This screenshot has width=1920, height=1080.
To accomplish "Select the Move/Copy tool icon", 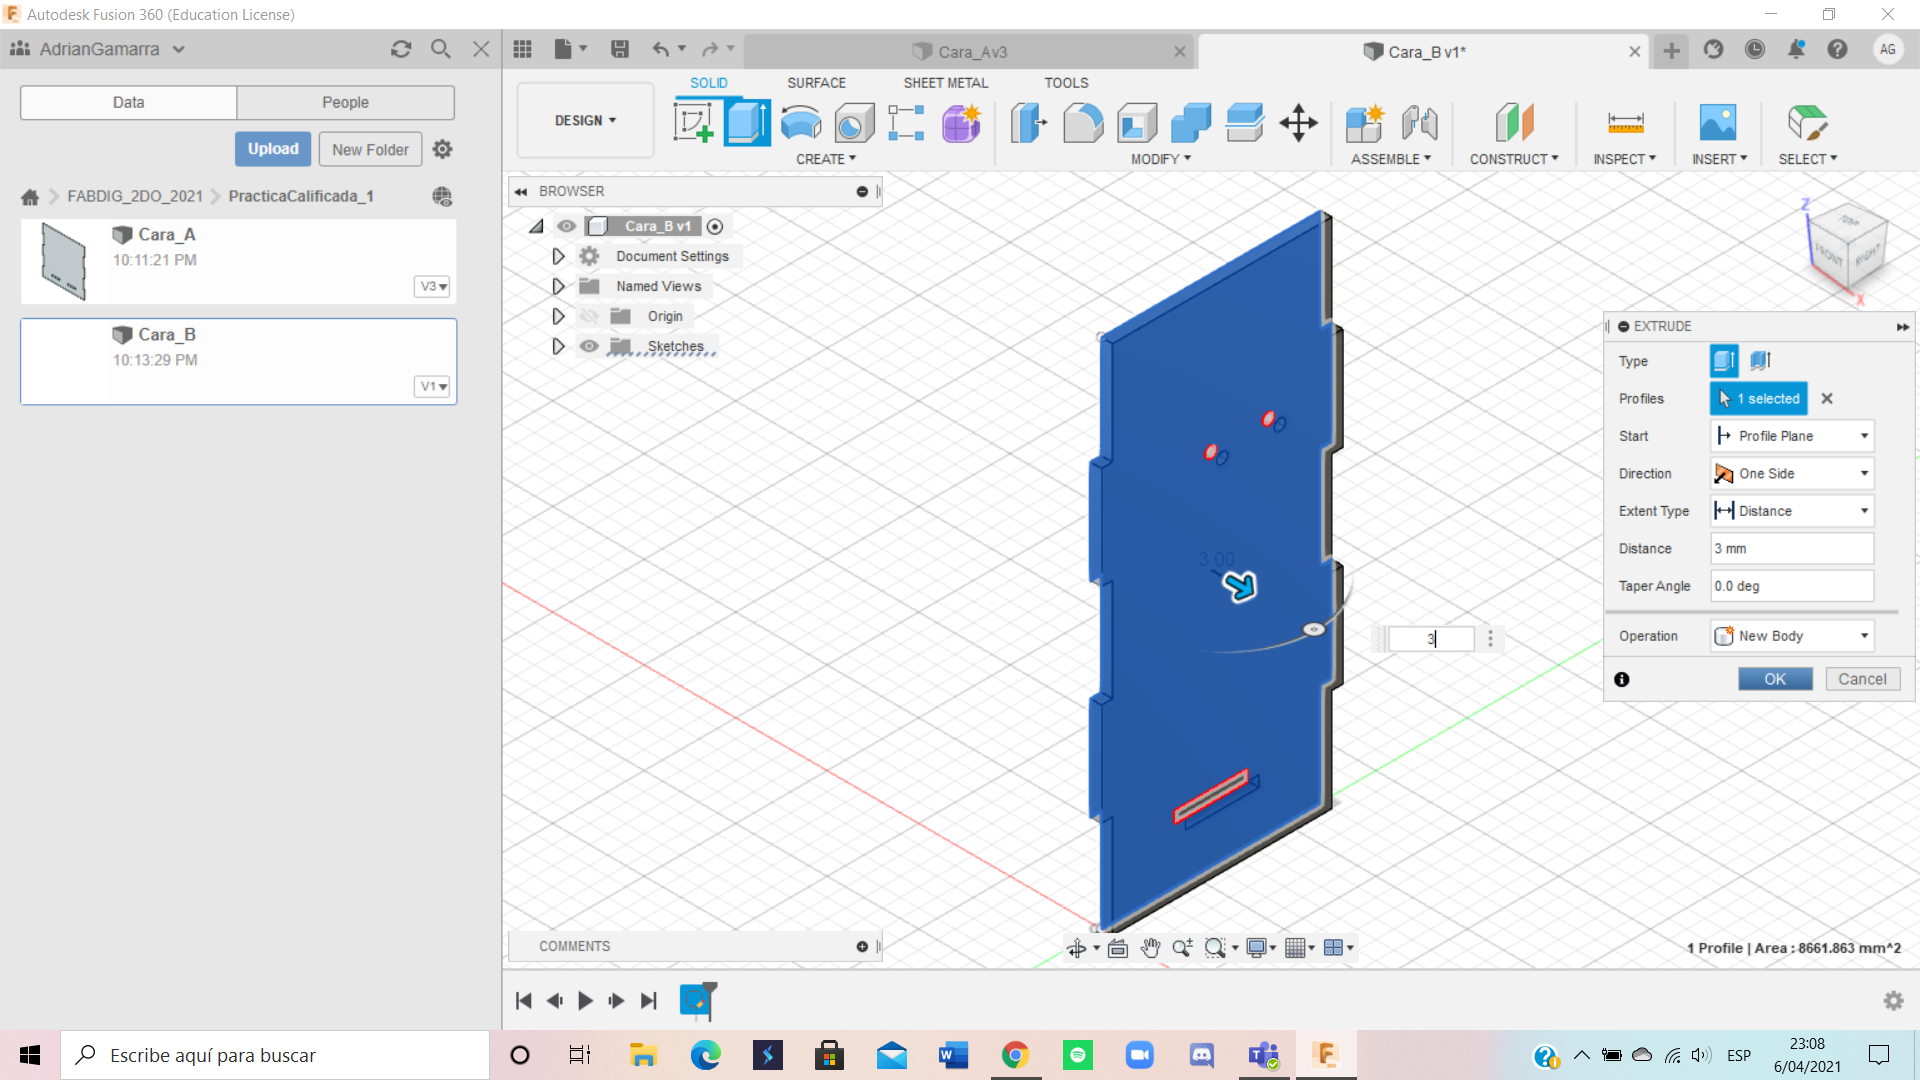I will coord(1298,123).
